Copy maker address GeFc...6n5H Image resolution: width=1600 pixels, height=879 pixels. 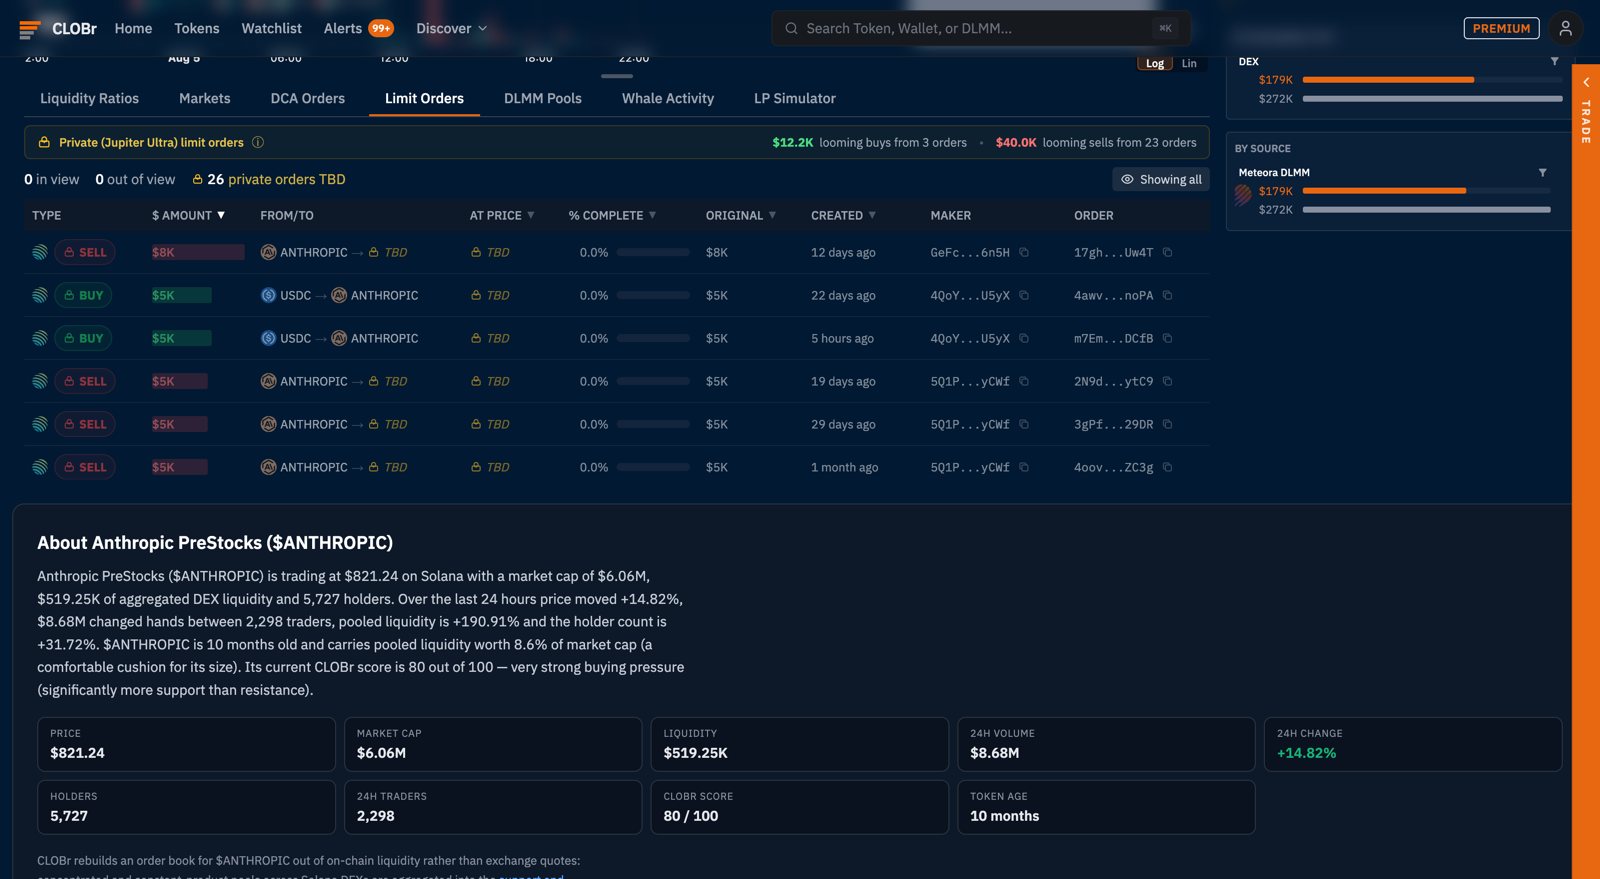(1024, 252)
